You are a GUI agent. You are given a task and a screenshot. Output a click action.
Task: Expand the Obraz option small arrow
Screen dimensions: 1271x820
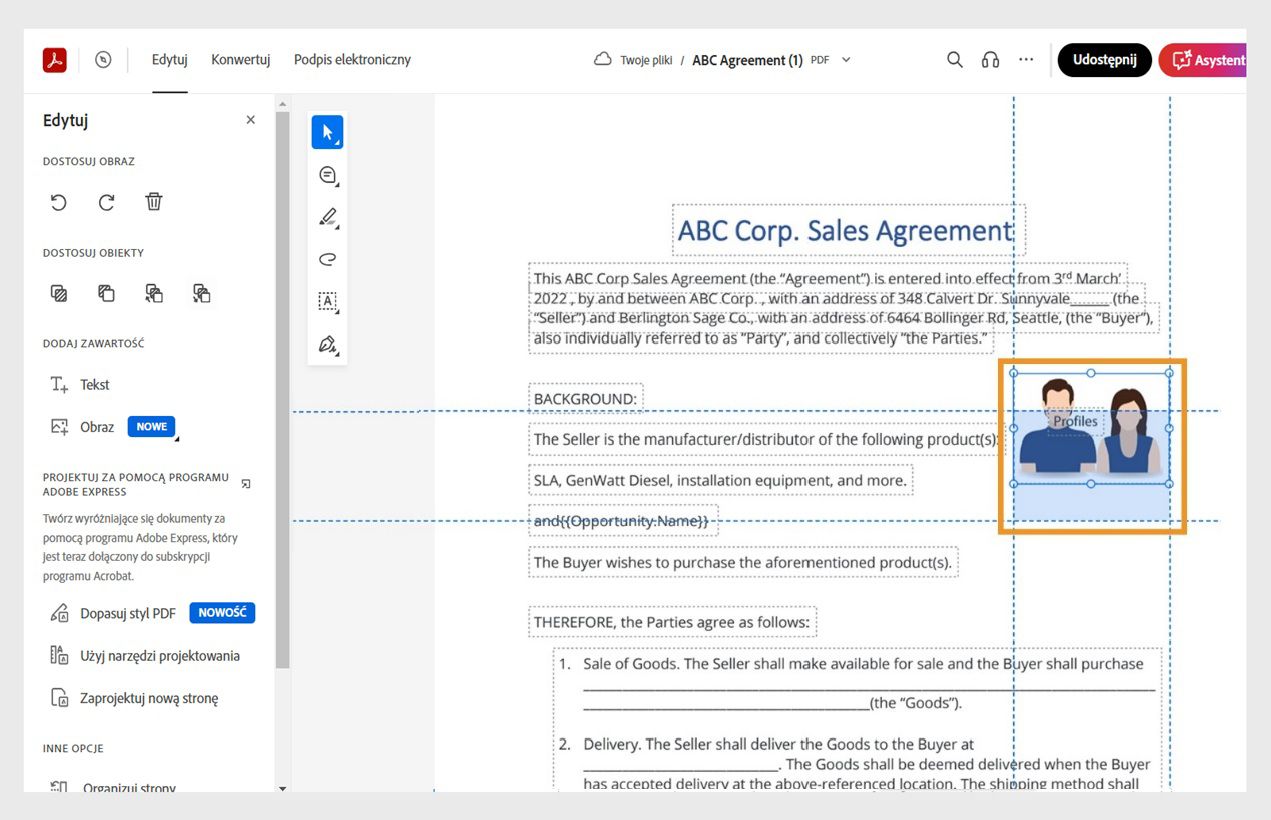[177, 438]
